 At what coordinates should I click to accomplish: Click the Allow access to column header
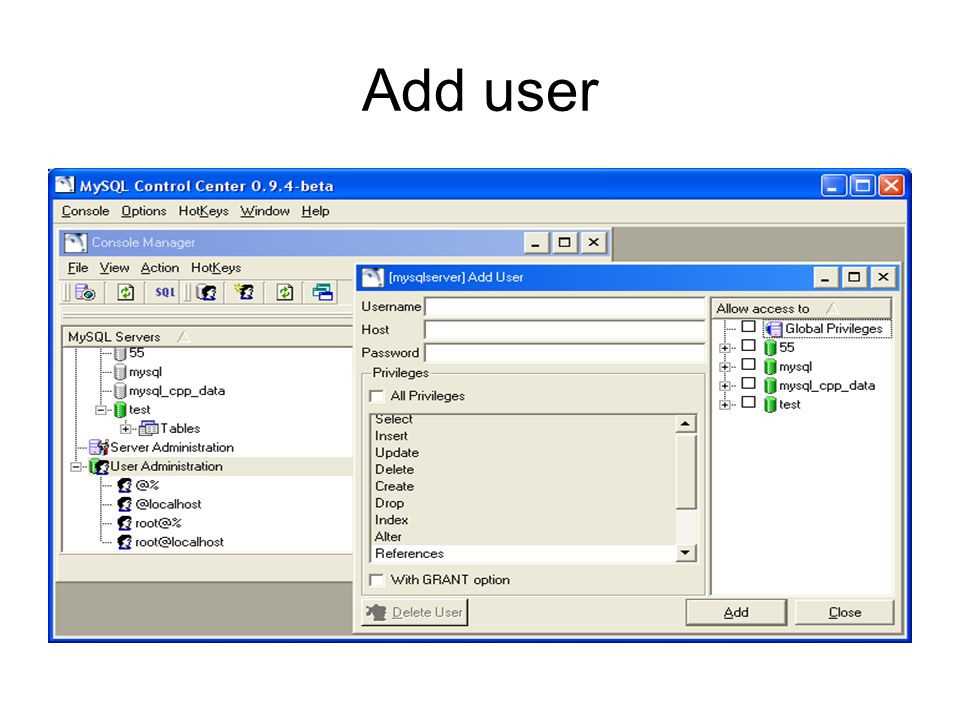coord(802,309)
